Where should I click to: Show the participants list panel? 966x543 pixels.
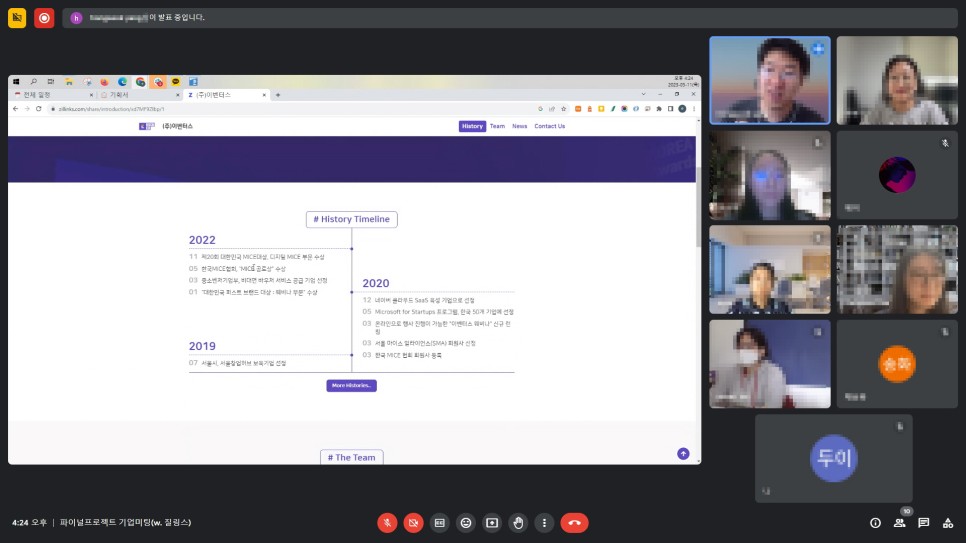[899, 522]
